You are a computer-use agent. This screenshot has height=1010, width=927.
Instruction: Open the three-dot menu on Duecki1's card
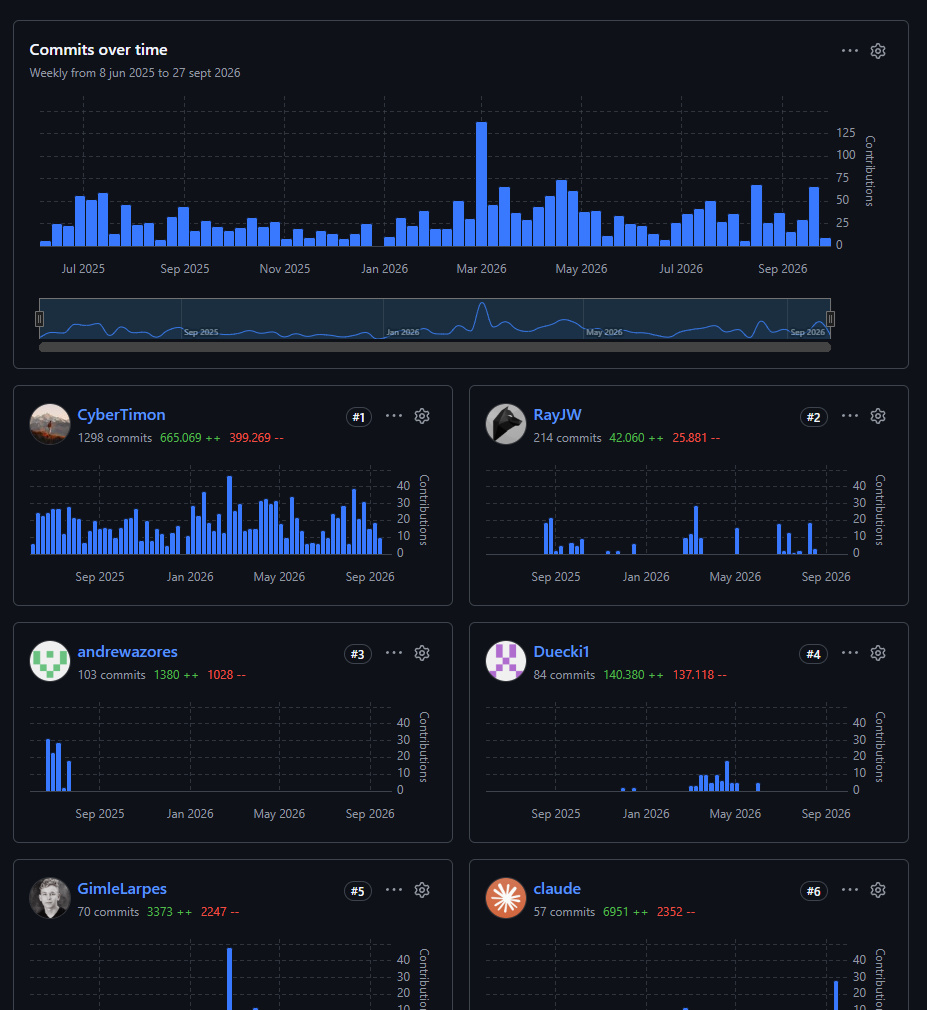[x=850, y=653]
